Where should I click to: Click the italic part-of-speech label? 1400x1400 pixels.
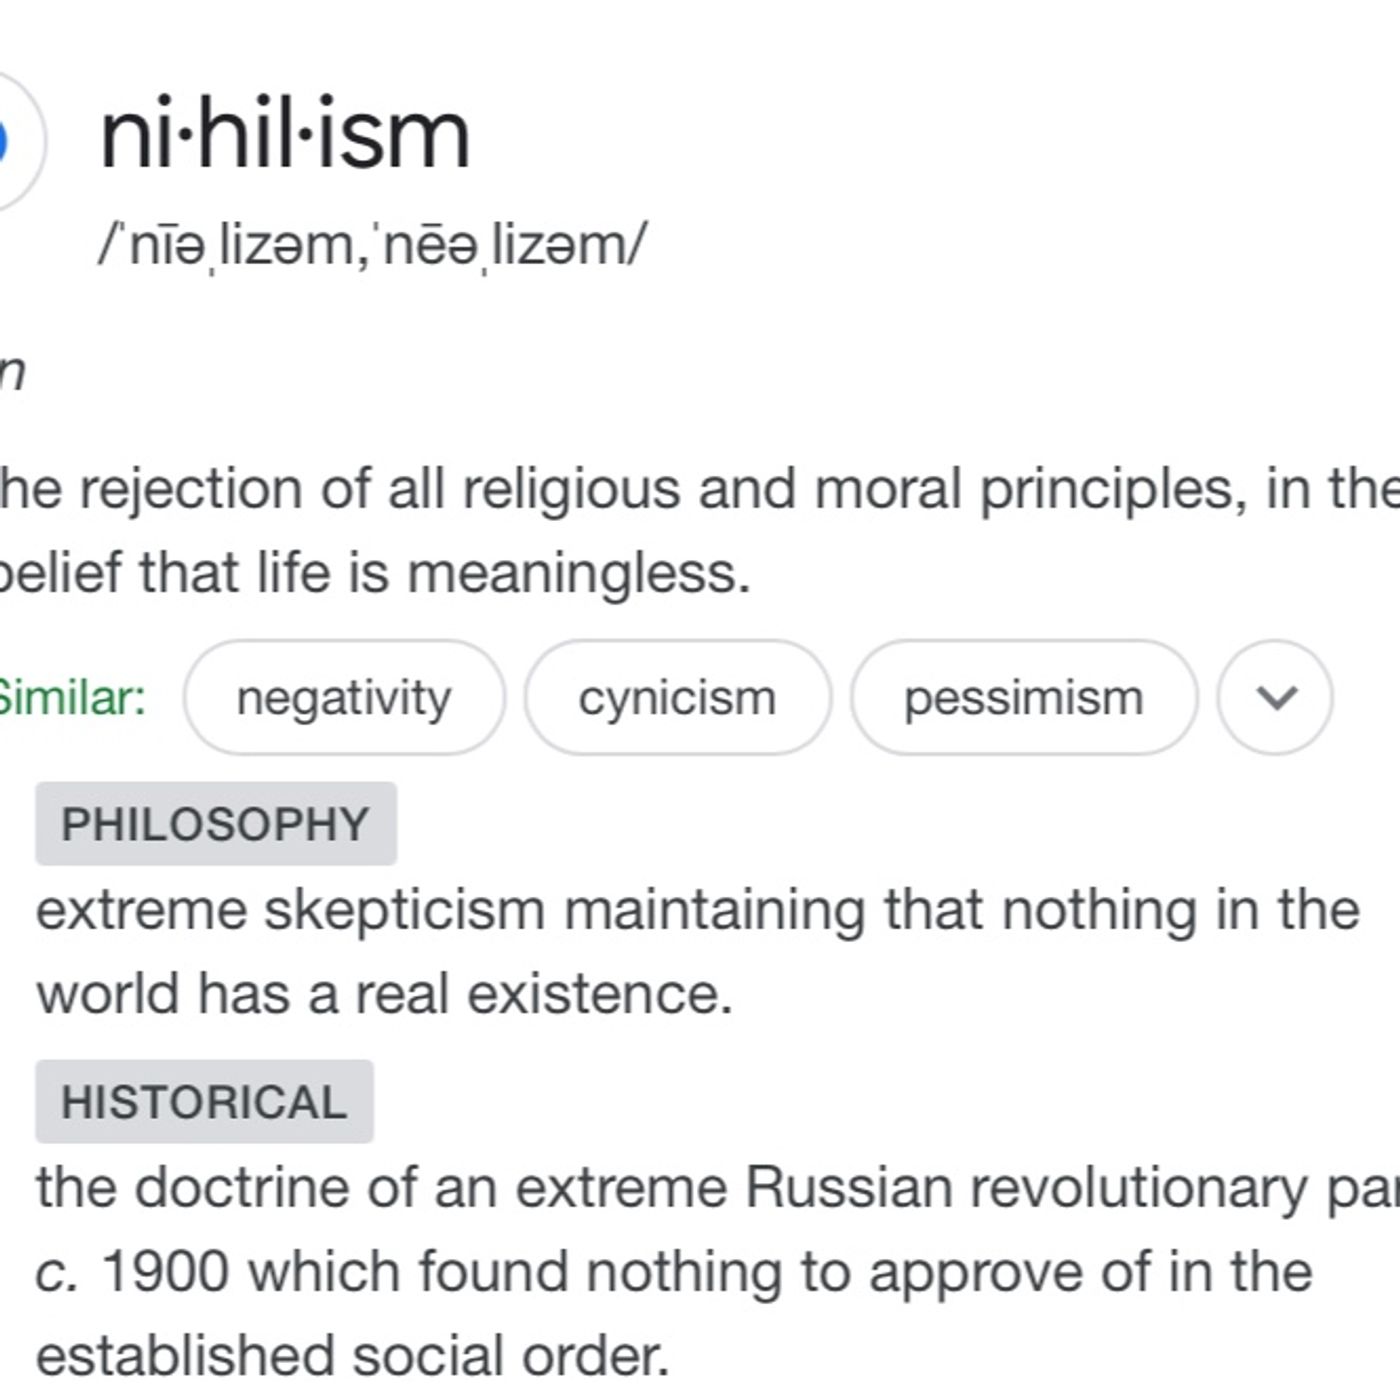(x=12, y=373)
